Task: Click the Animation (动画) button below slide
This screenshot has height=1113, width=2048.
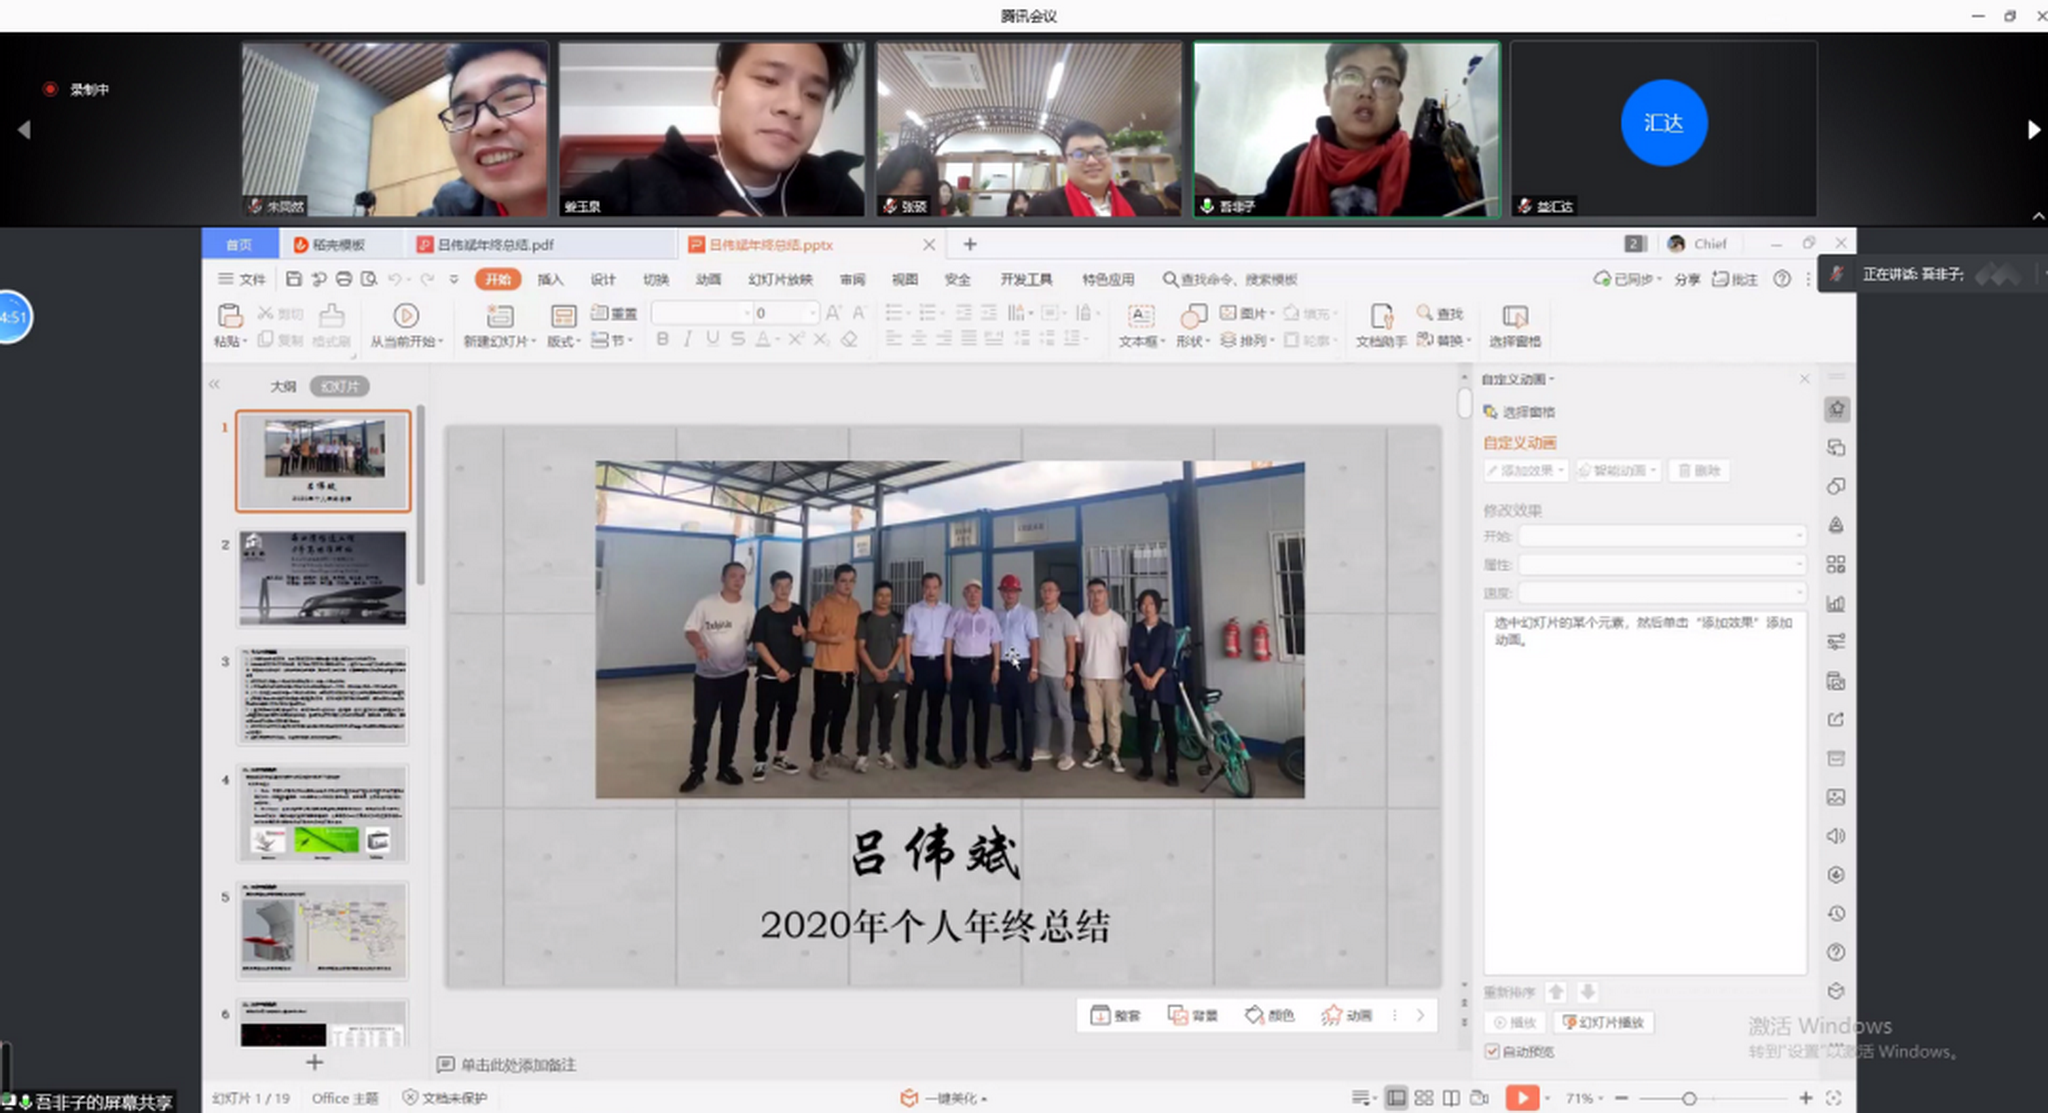Action: pos(1347,1015)
